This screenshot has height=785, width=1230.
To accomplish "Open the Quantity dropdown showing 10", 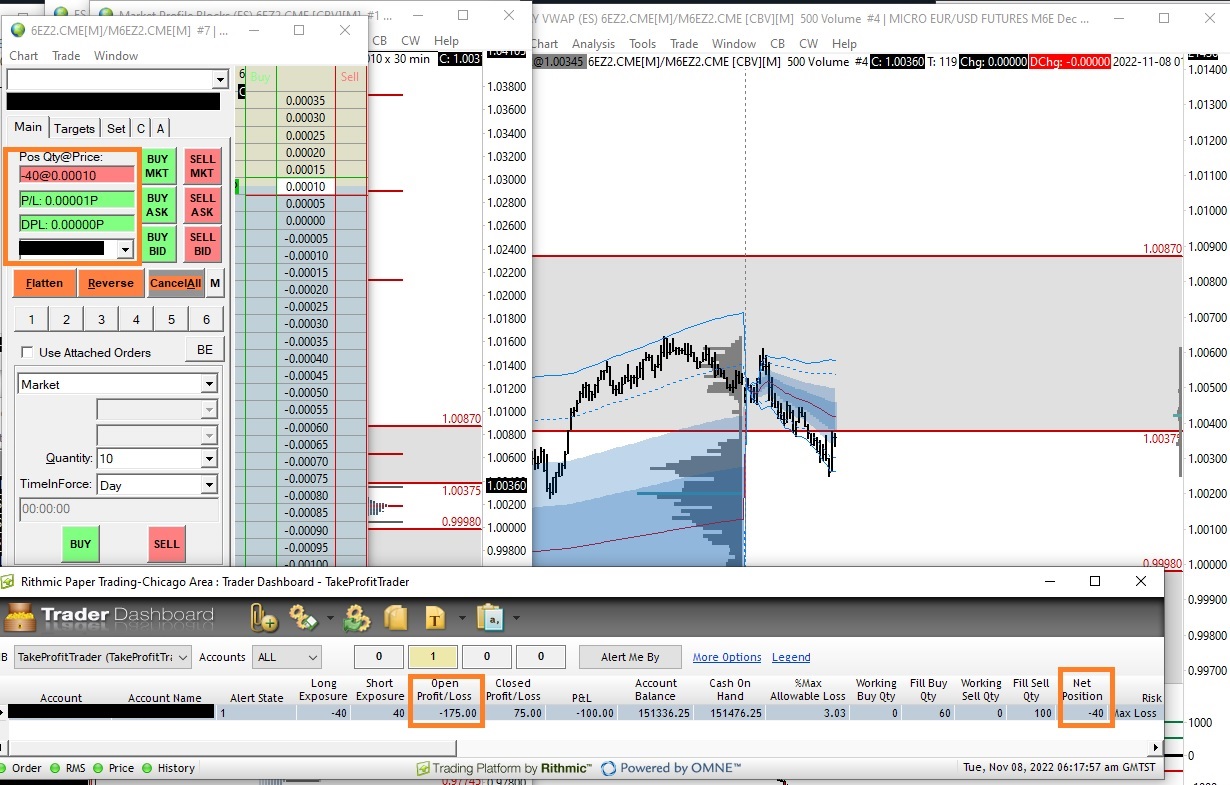I will [x=209, y=458].
